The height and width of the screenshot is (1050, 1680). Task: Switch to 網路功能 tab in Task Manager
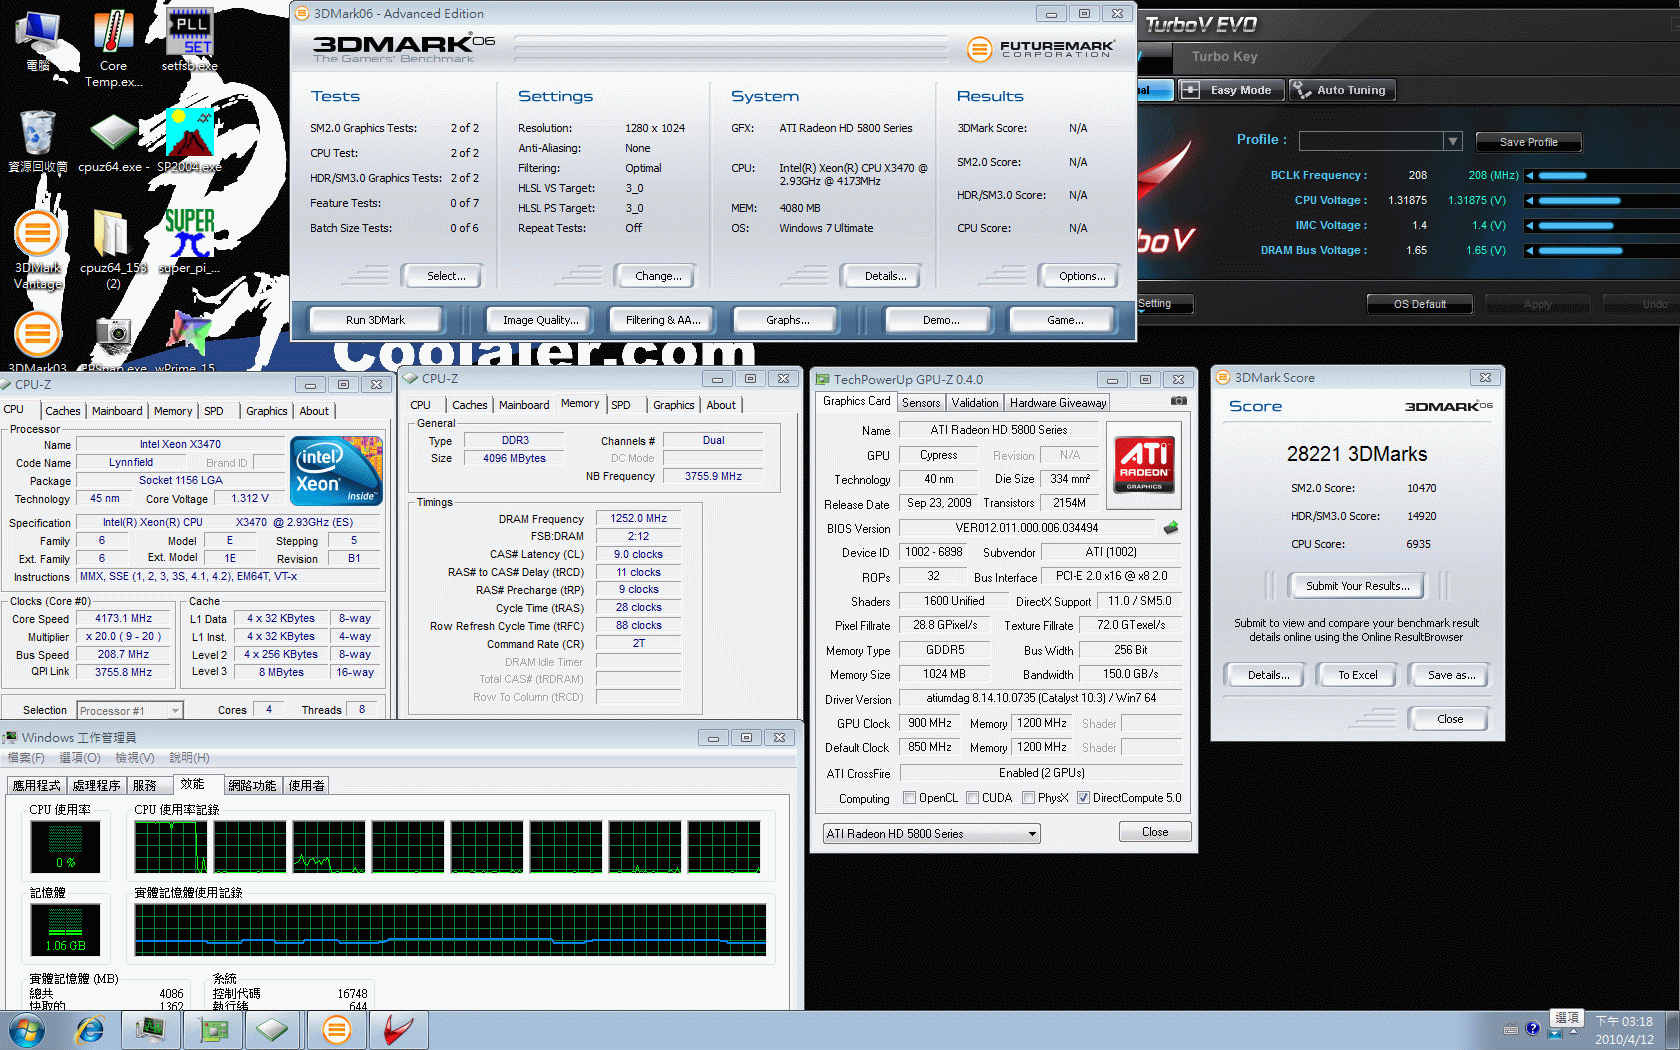[x=252, y=786]
